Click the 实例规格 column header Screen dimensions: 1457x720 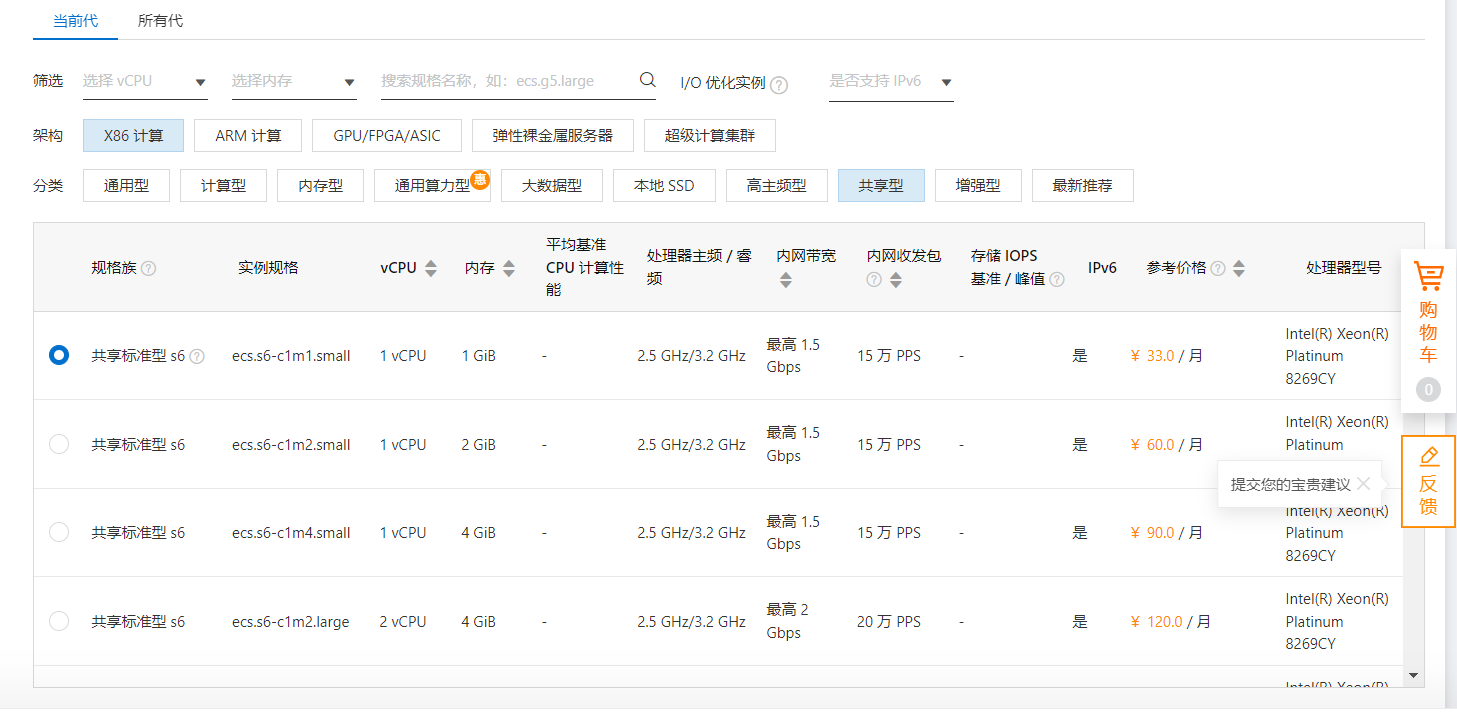[x=268, y=267]
